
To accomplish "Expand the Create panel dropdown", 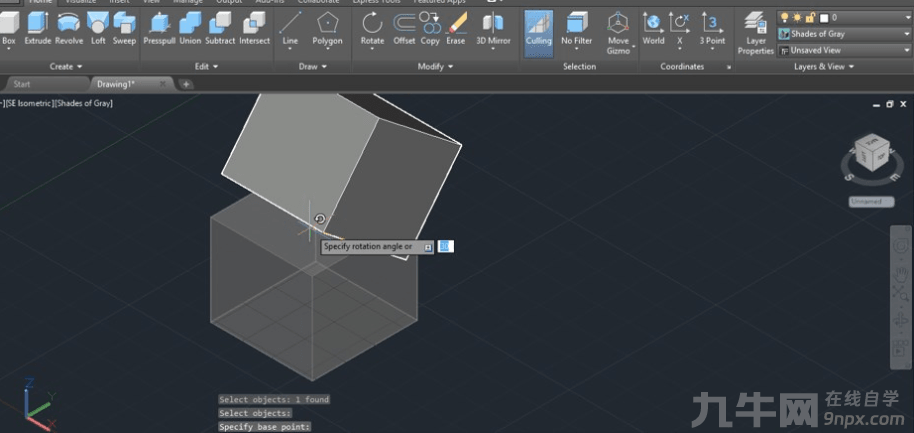I will (x=66, y=66).
